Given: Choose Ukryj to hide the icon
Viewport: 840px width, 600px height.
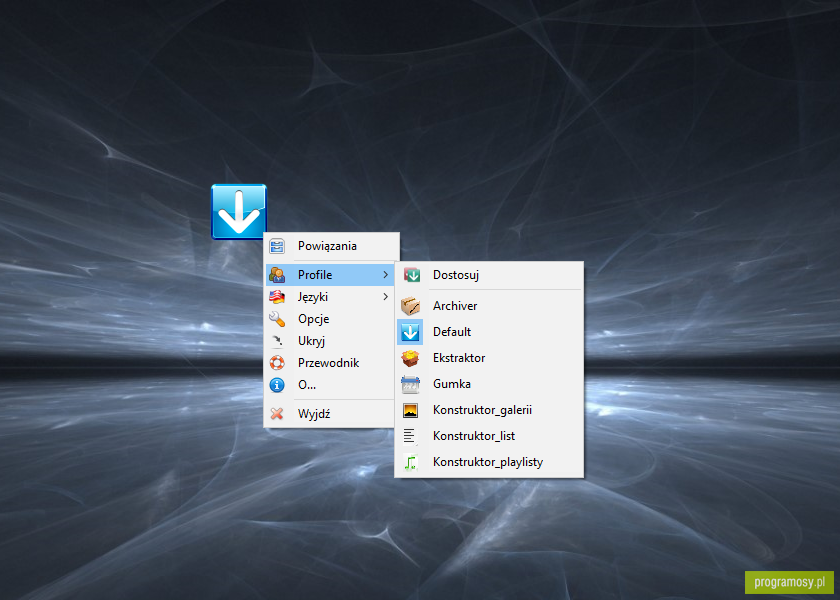Looking at the screenshot, I should tap(331, 341).
